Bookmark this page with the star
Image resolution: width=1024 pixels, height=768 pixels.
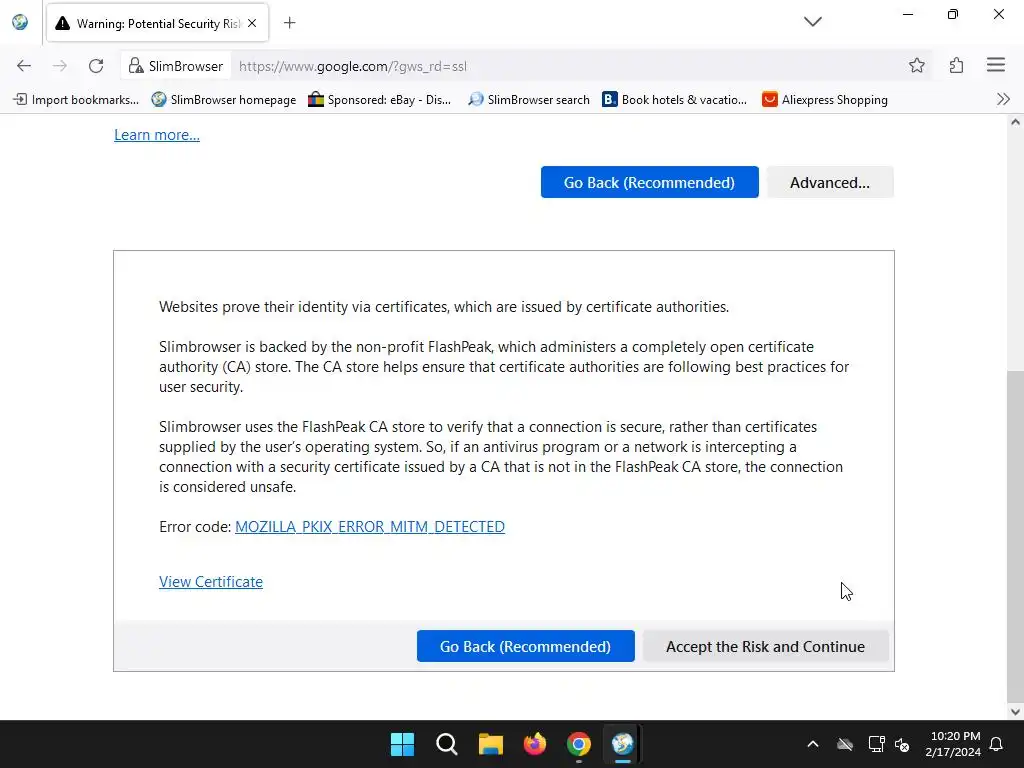click(x=917, y=65)
